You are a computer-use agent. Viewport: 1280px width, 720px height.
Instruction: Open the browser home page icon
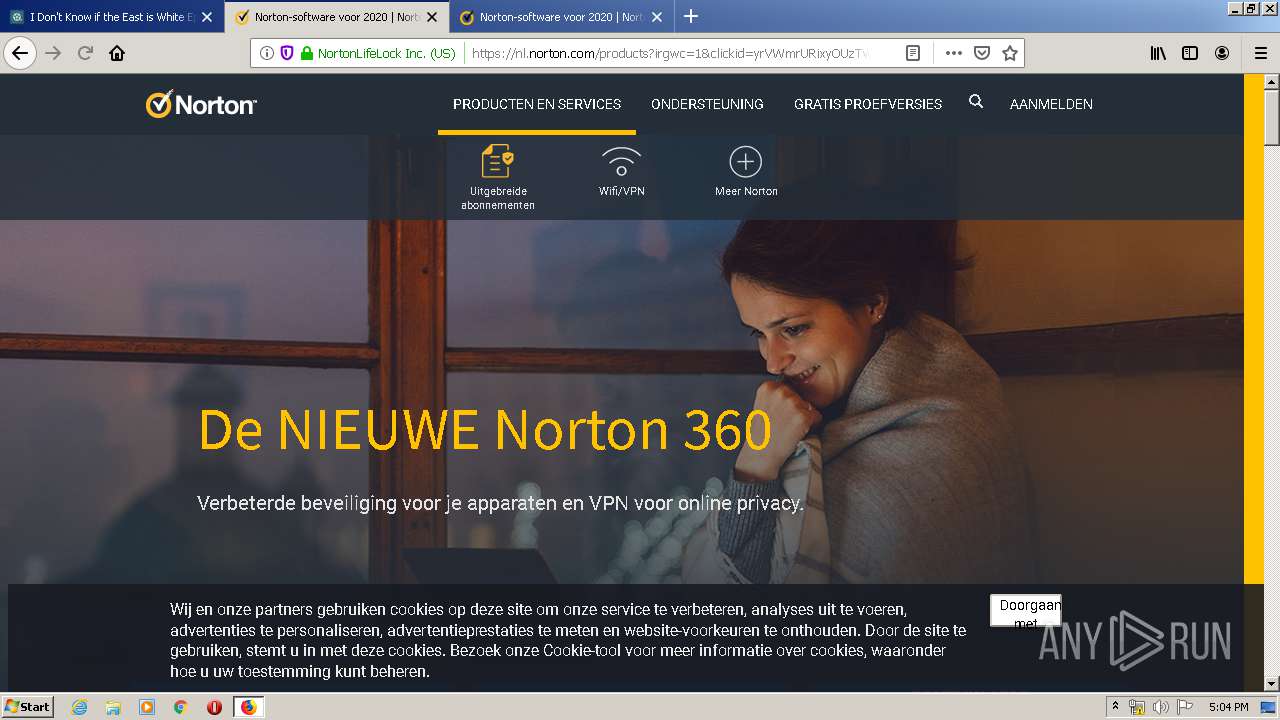coord(117,53)
